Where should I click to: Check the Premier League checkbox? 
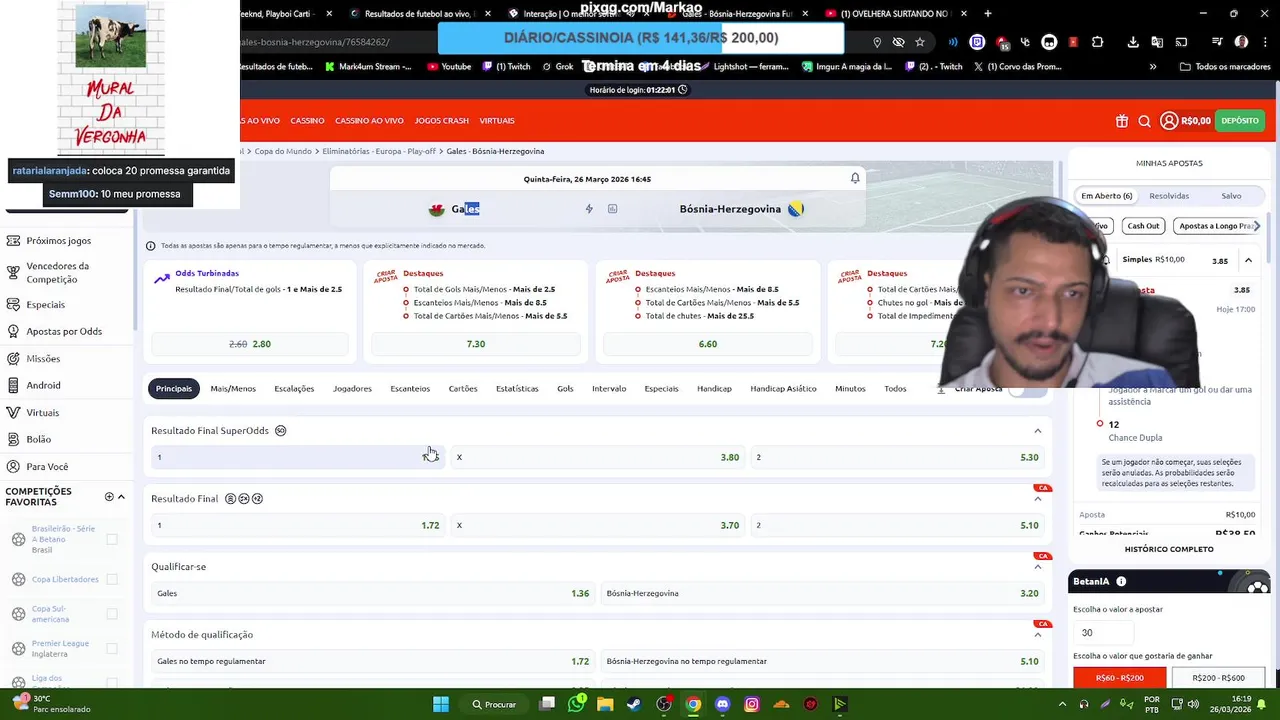(x=112, y=648)
